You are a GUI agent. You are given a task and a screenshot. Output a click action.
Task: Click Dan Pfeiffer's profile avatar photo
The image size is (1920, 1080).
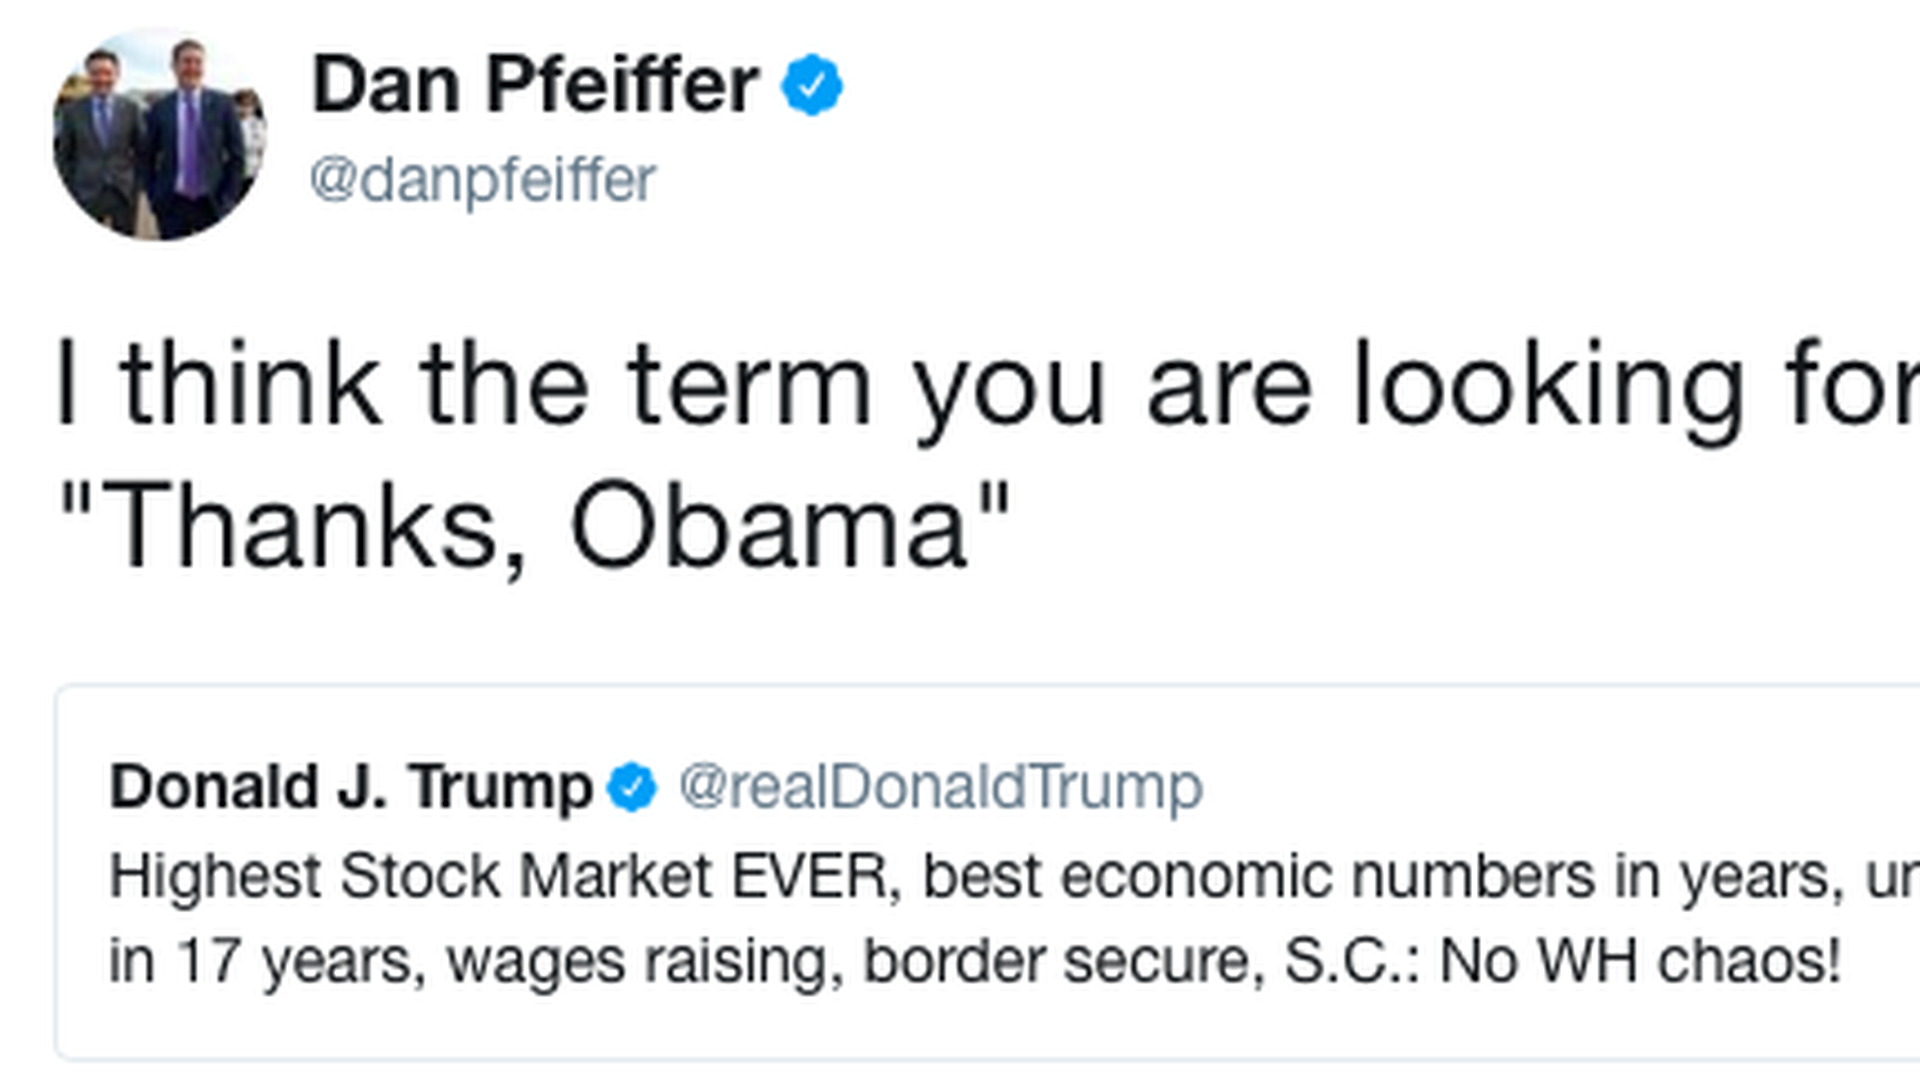(159, 134)
